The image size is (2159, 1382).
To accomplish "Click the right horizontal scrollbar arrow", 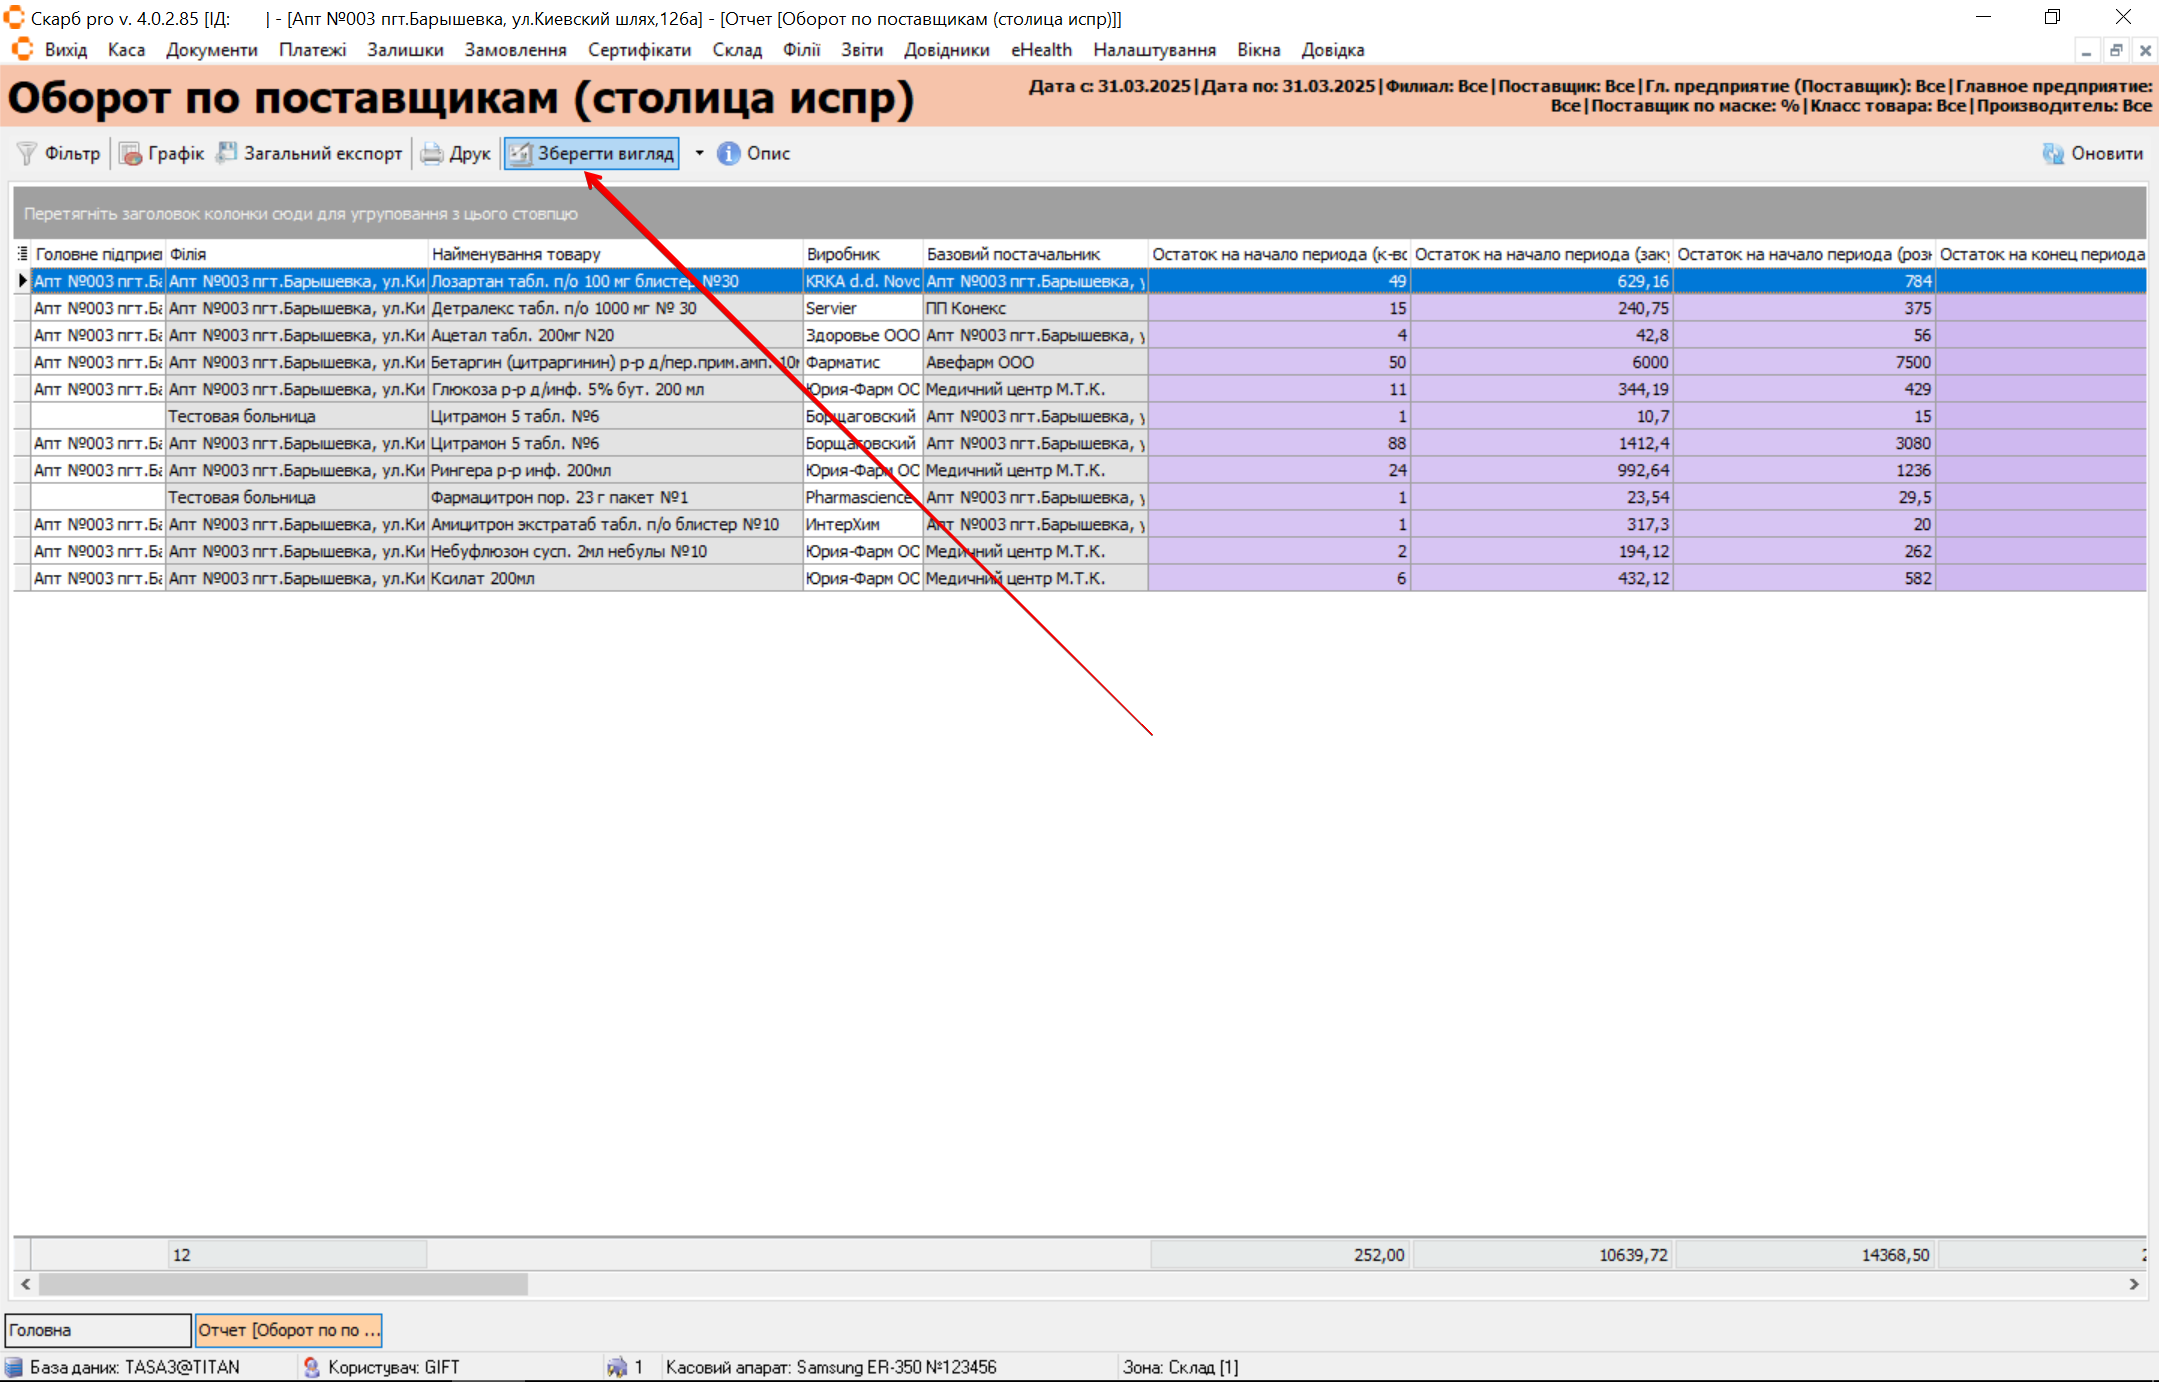I will pyautogui.click(x=2134, y=1284).
